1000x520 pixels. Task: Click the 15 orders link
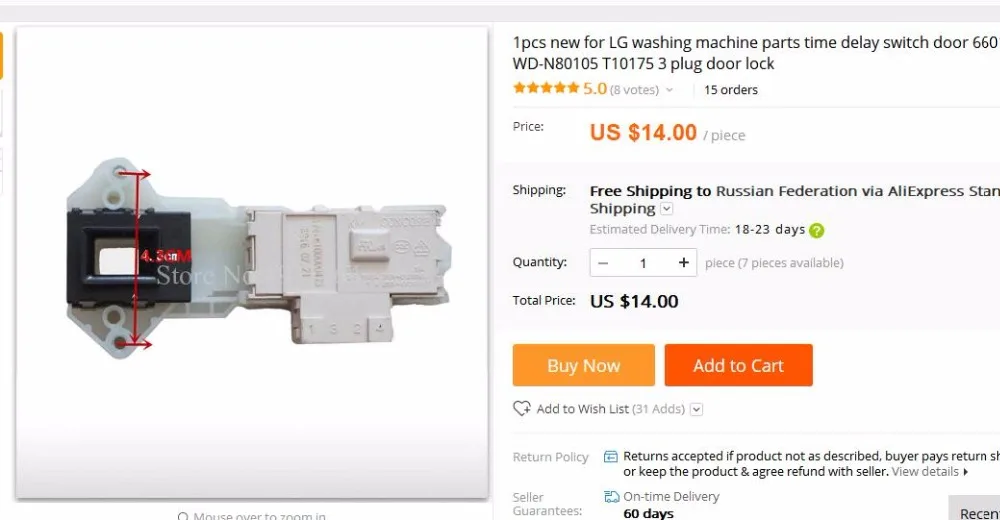click(731, 90)
